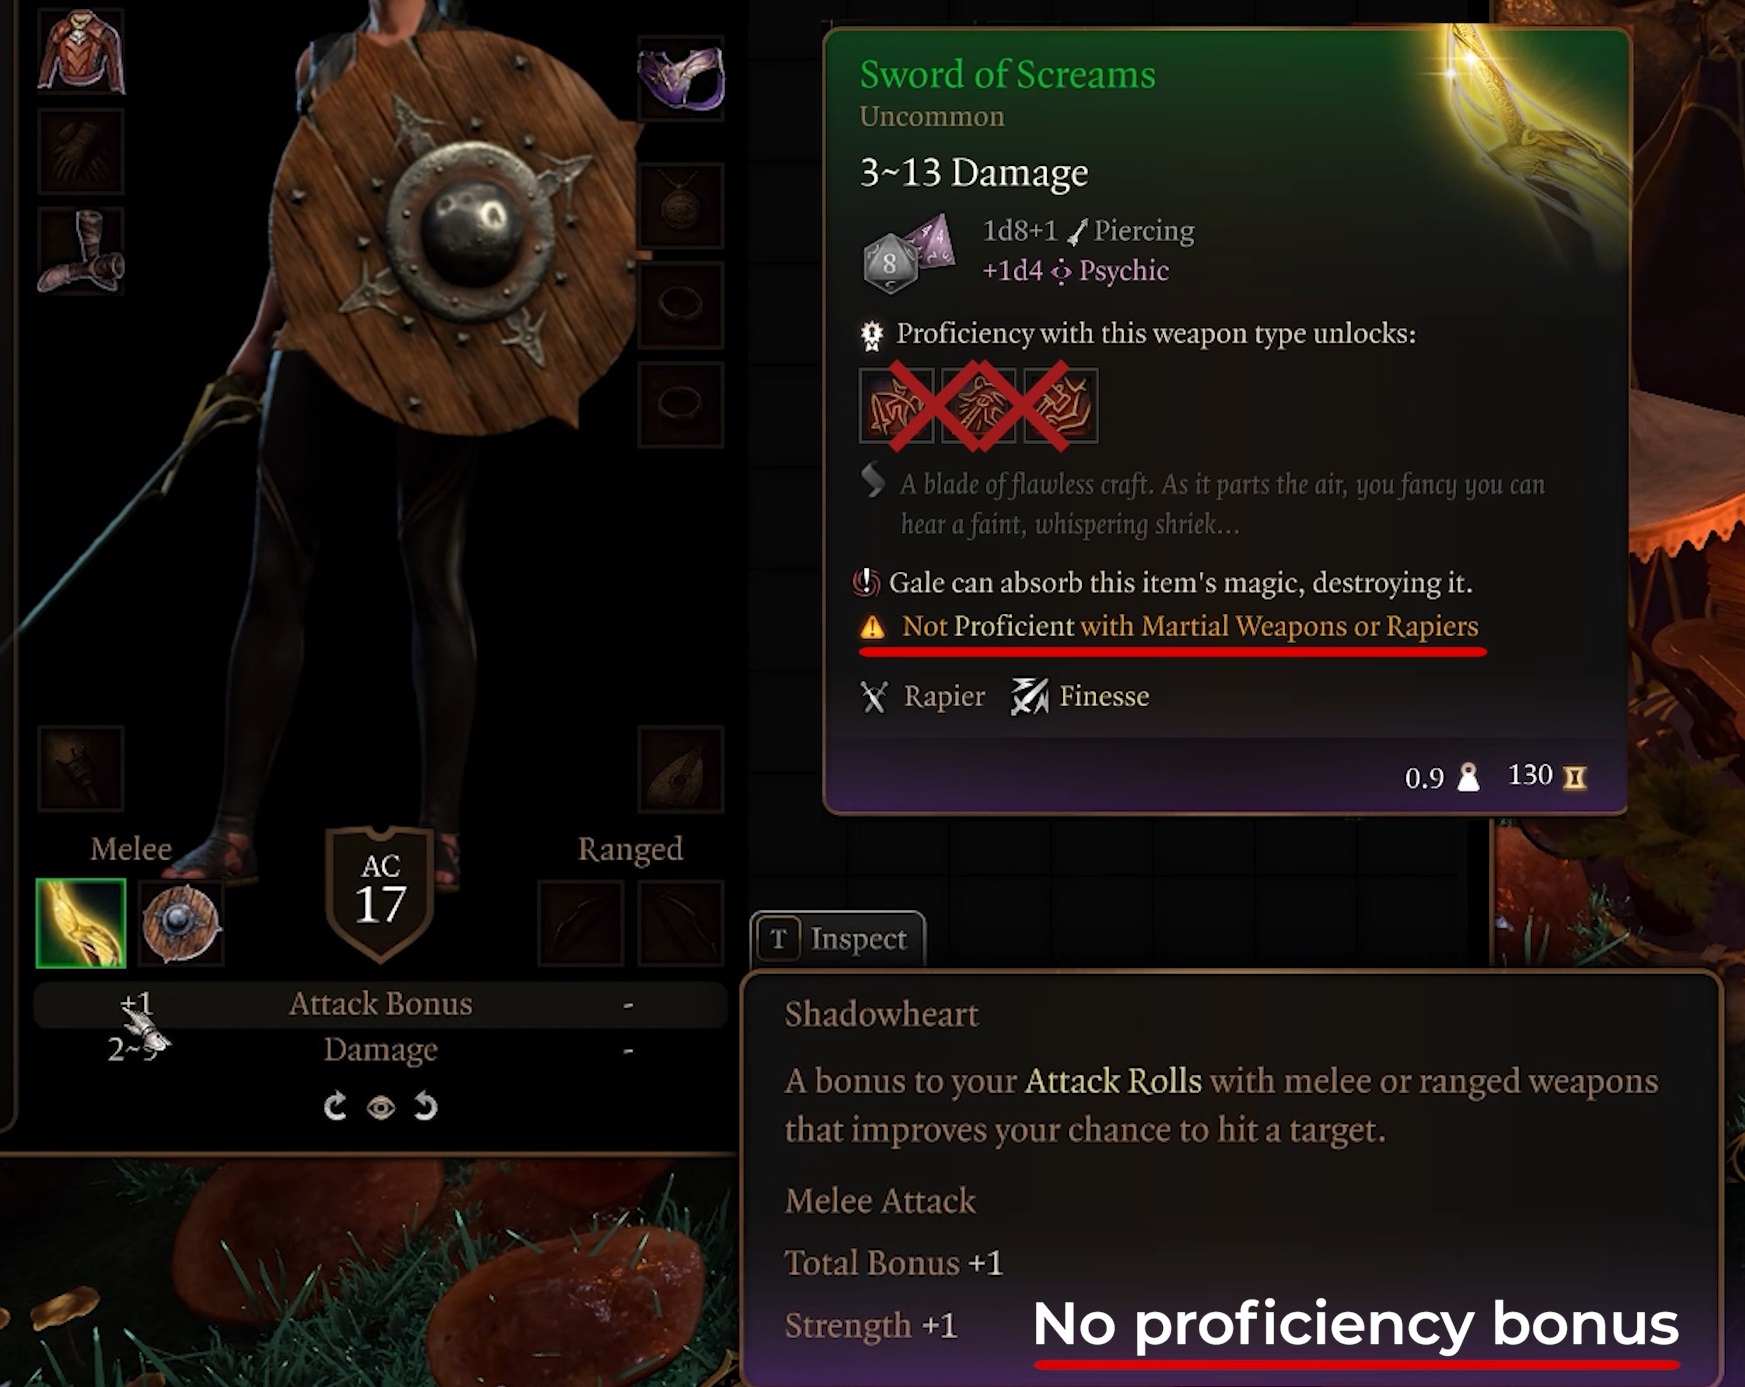Click the empty gloves equipment slot

pyautogui.click(x=80, y=152)
